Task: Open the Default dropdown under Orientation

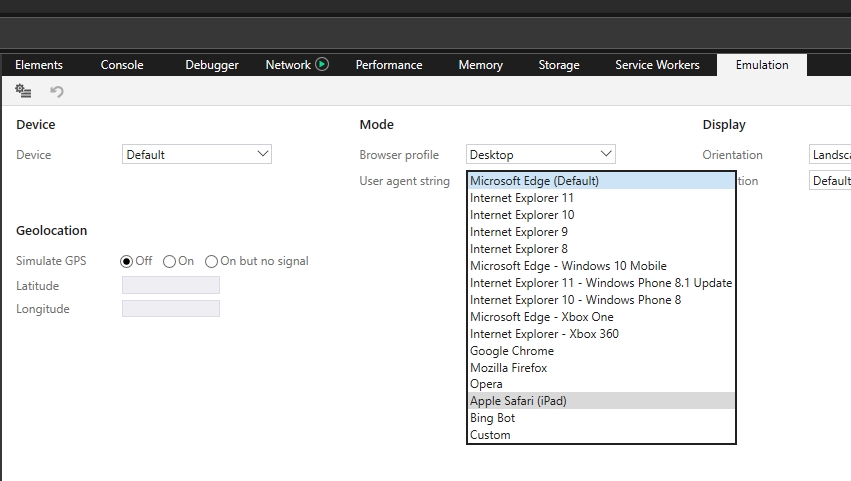Action: click(x=830, y=180)
